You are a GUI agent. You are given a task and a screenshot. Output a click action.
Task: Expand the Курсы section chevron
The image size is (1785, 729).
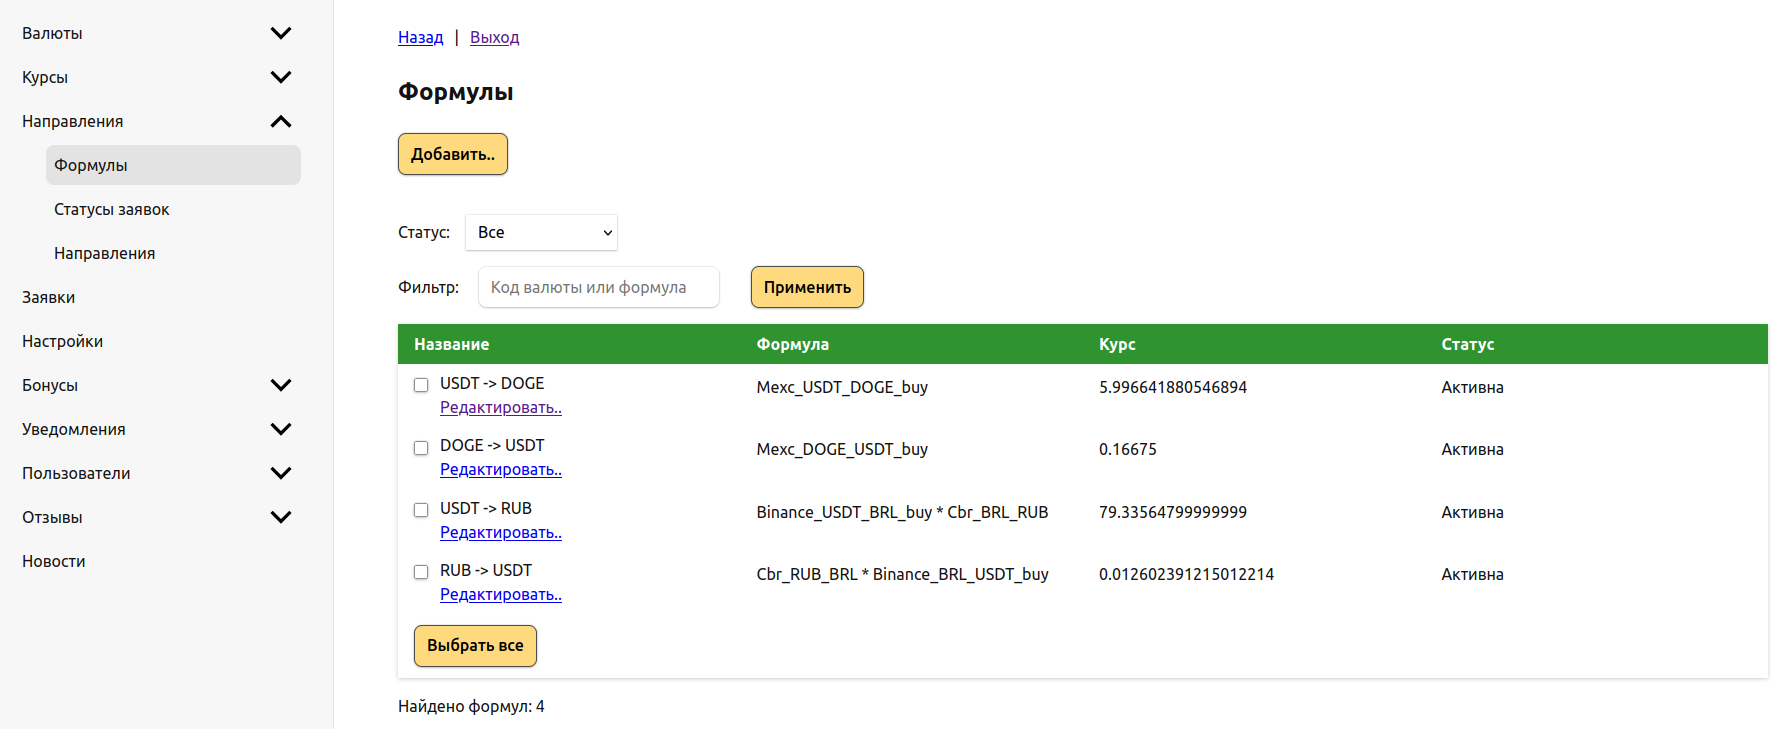(281, 77)
